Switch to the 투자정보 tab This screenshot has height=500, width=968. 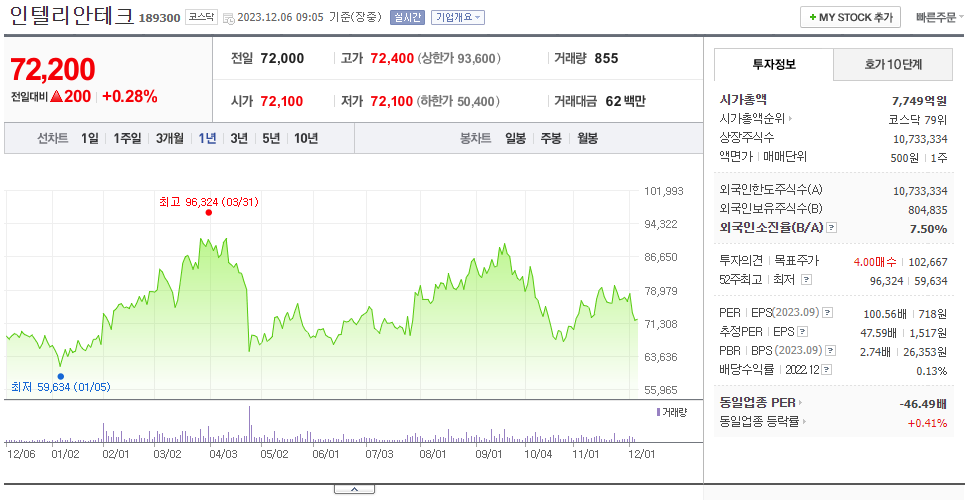point(774,64)
